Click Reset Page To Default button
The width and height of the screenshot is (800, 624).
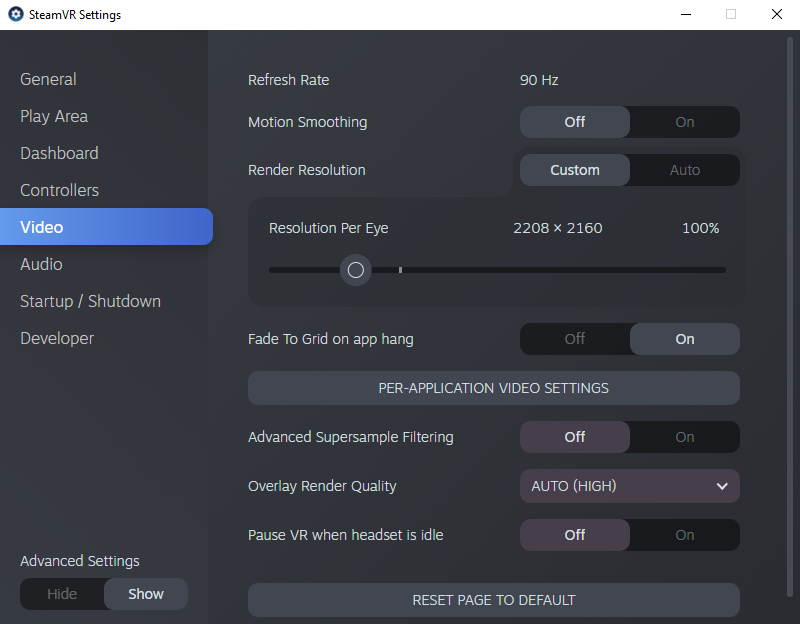pos(493,600)
